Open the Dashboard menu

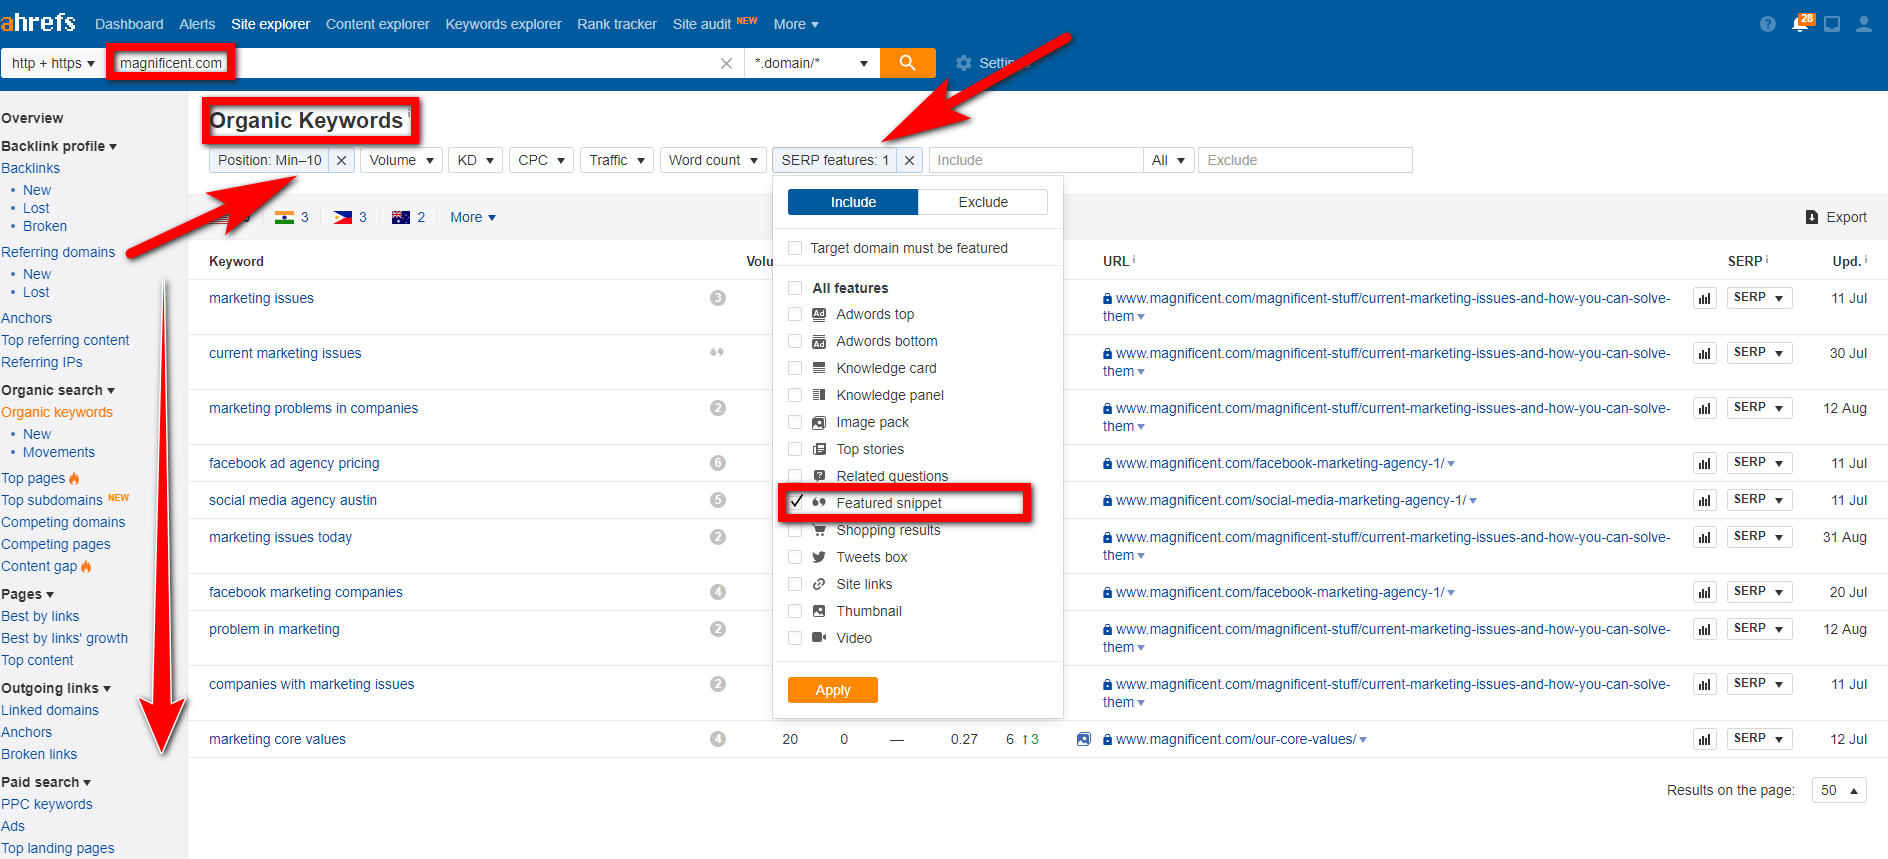coord(129,24)
